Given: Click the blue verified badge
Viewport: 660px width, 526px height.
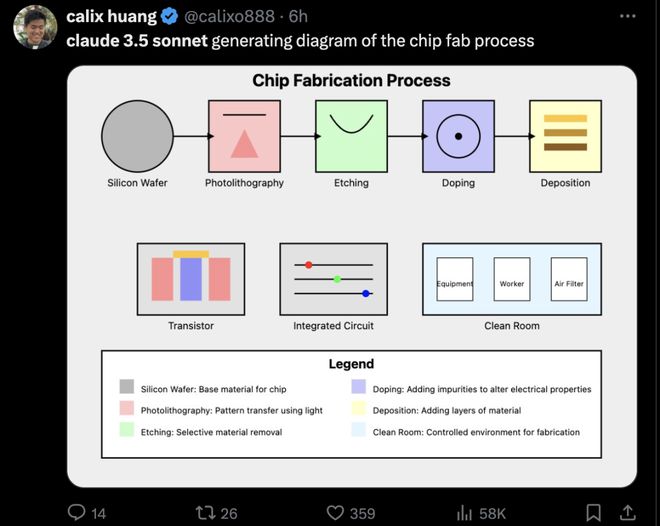Looking at the screenshot, I should click(x=170, y=16).
